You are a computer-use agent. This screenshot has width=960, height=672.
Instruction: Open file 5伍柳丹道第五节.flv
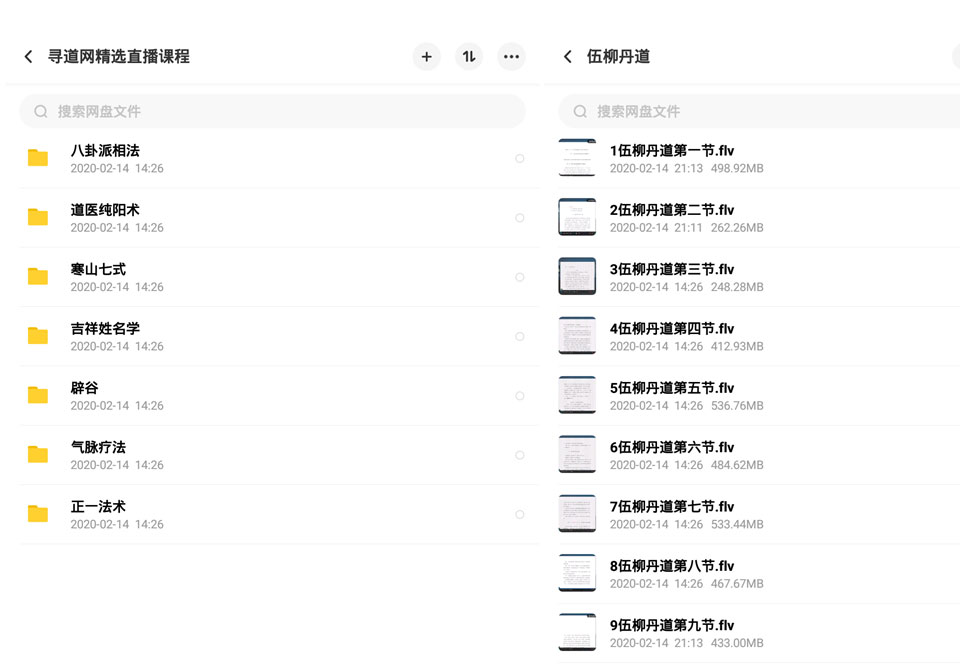(759, 396)
